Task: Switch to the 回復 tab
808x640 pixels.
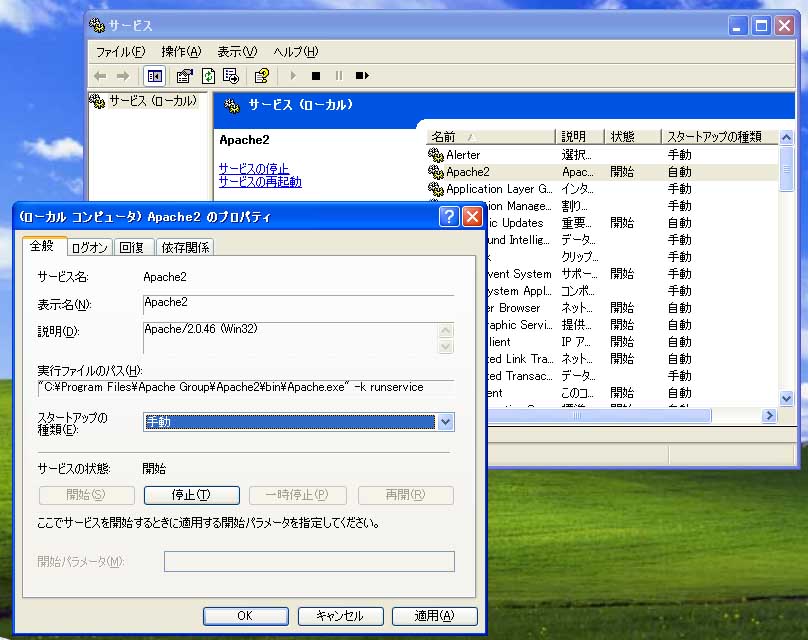Action: (x=132, y=247)
